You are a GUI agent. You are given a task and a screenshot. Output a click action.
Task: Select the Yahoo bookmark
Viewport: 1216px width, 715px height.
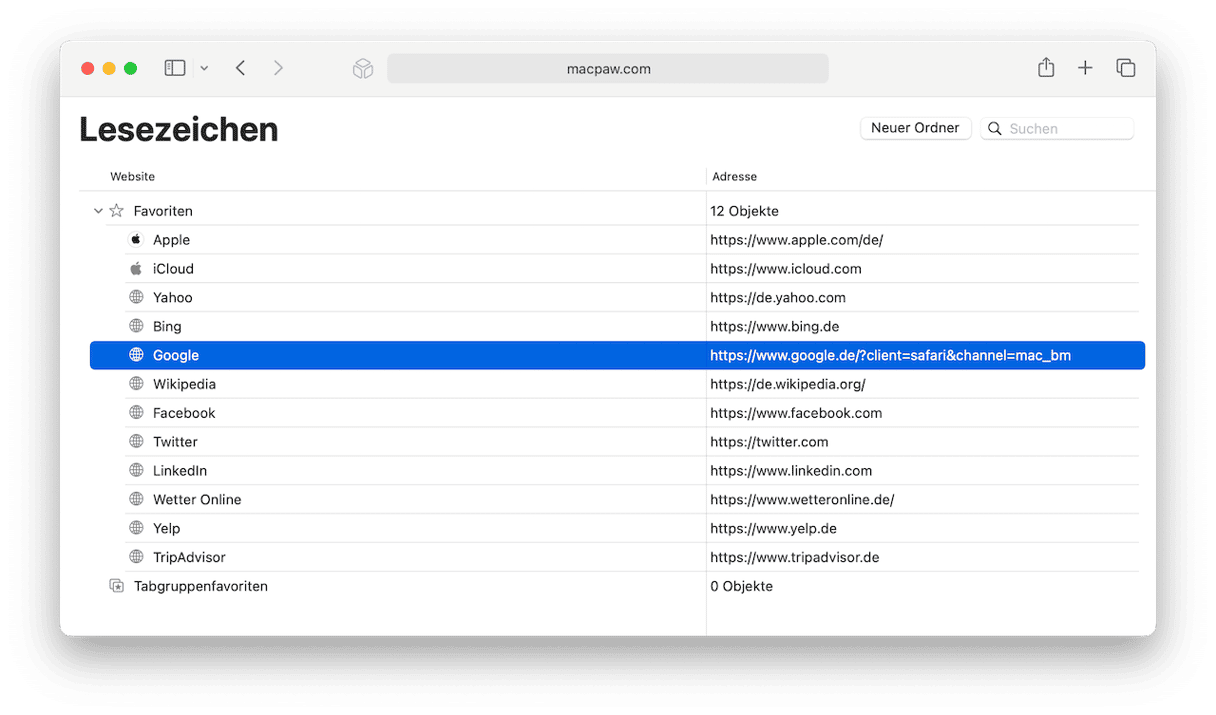click(x=172, y=297)
